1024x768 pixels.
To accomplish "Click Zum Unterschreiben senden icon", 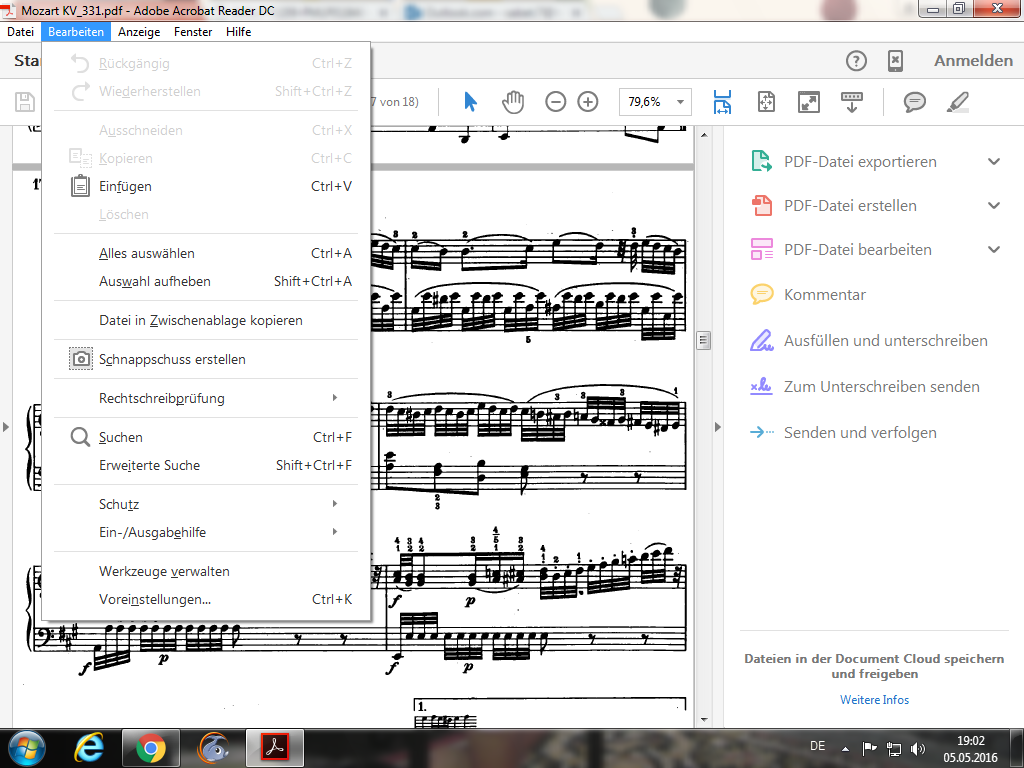I will pyautogui.click(x=761, y=387).
